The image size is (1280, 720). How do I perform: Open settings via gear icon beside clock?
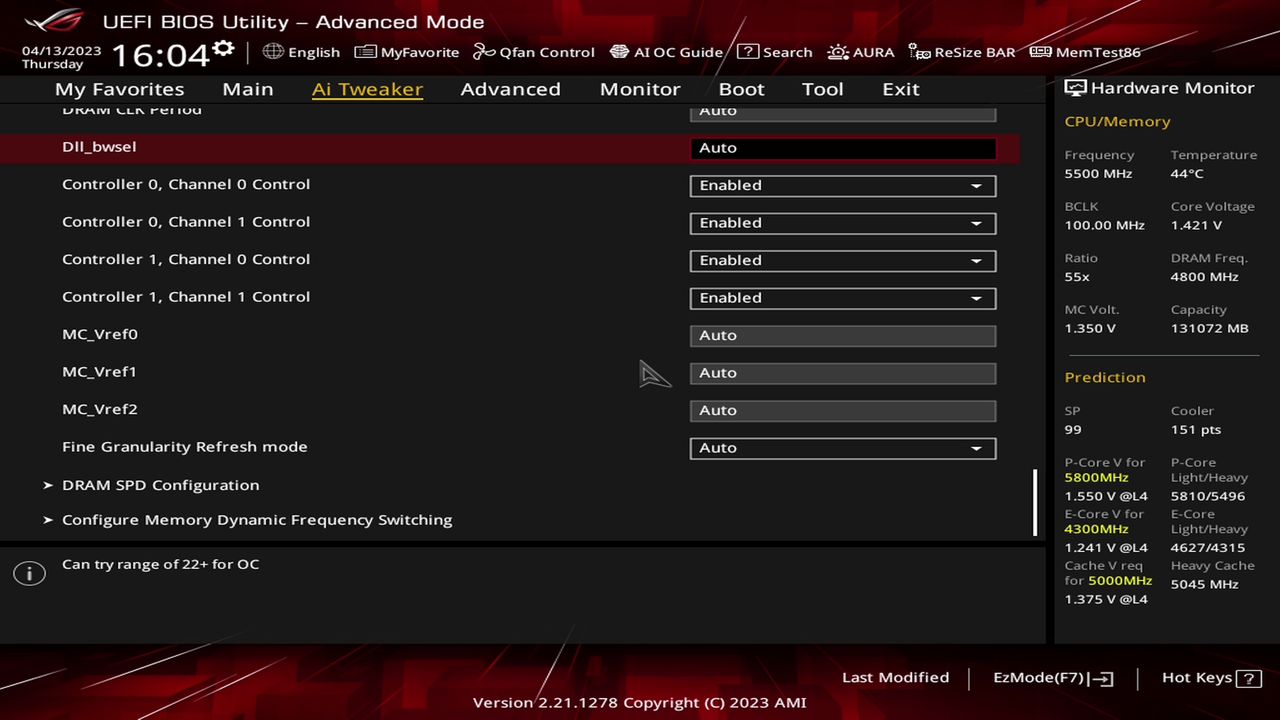[223, 49]
